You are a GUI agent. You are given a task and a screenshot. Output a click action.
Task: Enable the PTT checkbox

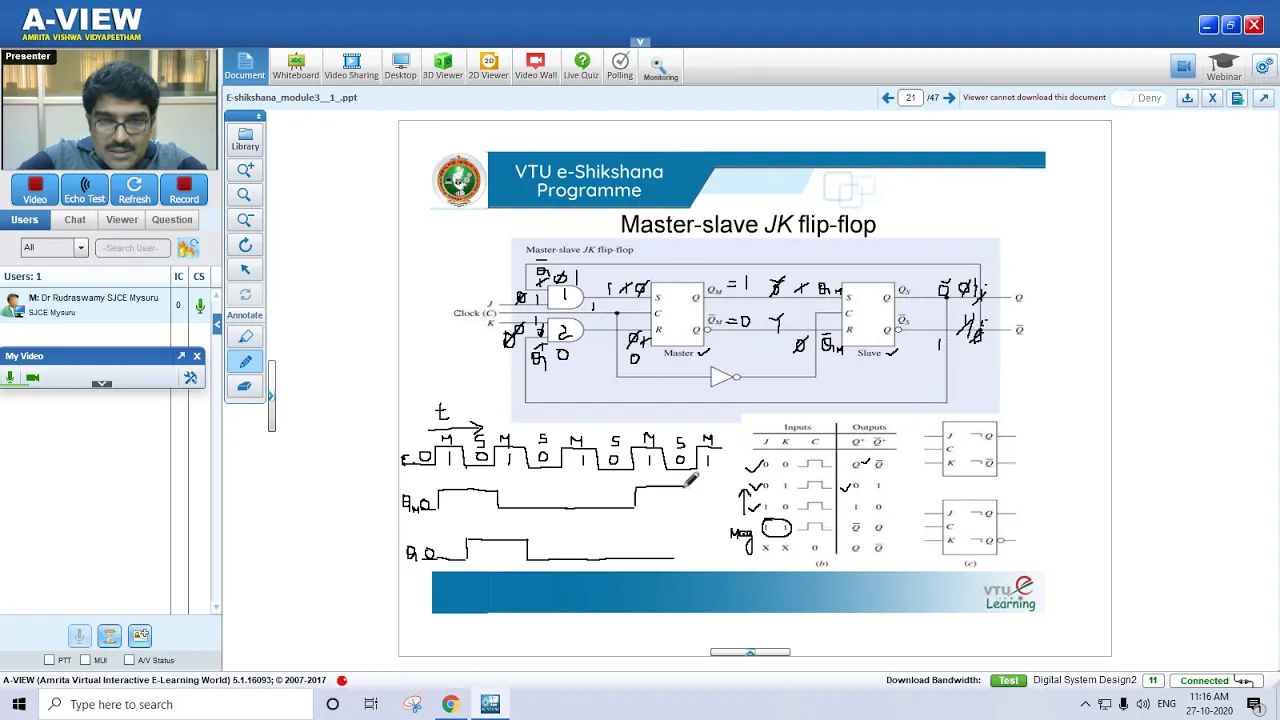[50, 660]
